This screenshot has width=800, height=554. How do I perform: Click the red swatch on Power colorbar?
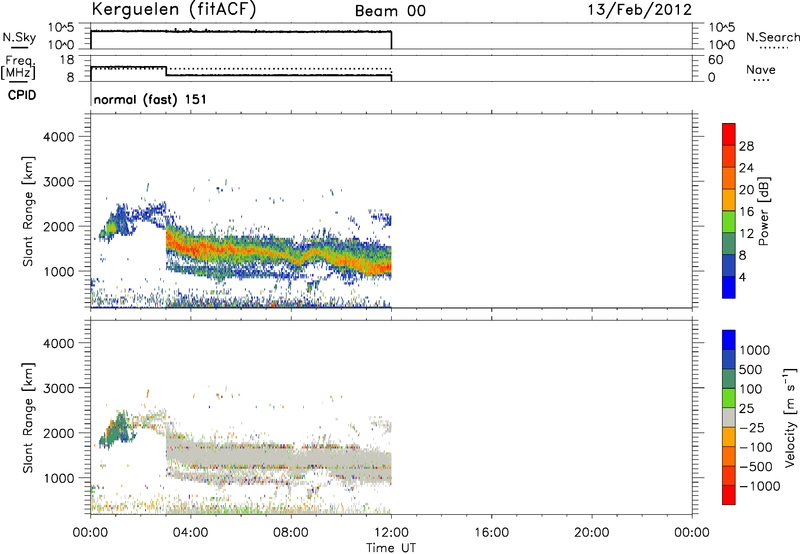coord(729,134)
